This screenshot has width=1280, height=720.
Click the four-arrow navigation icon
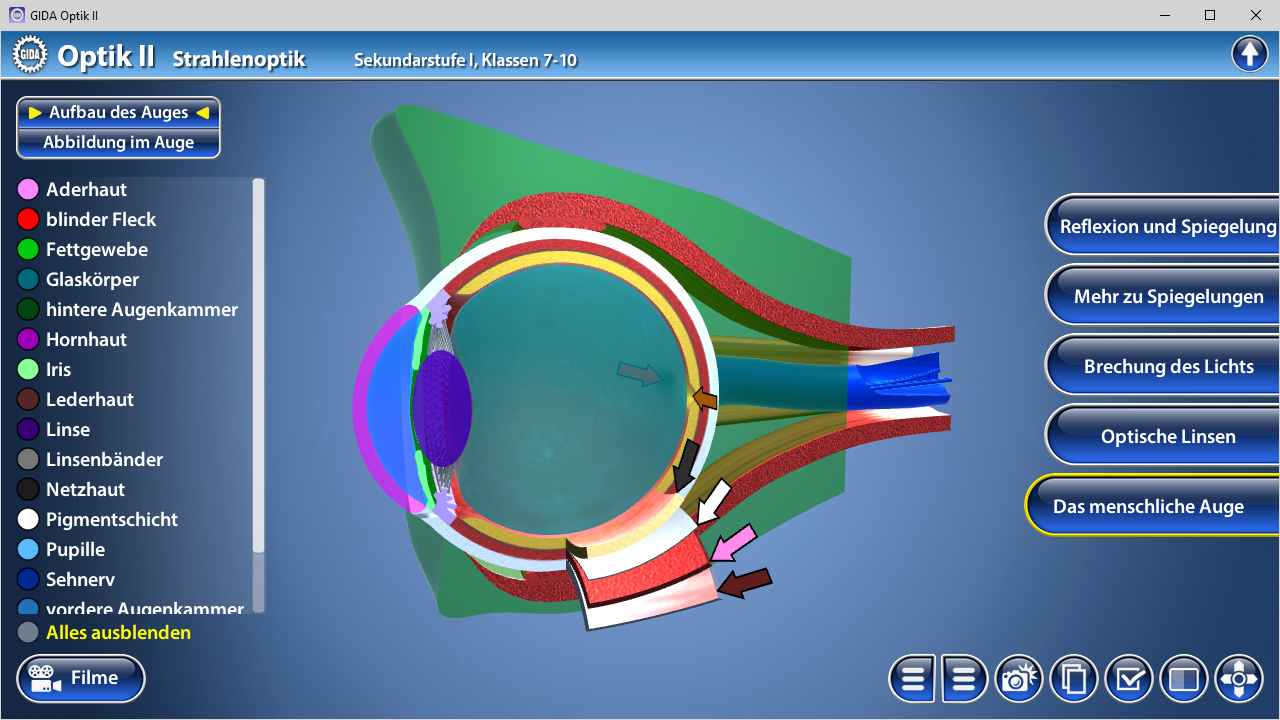[1239, 680]
